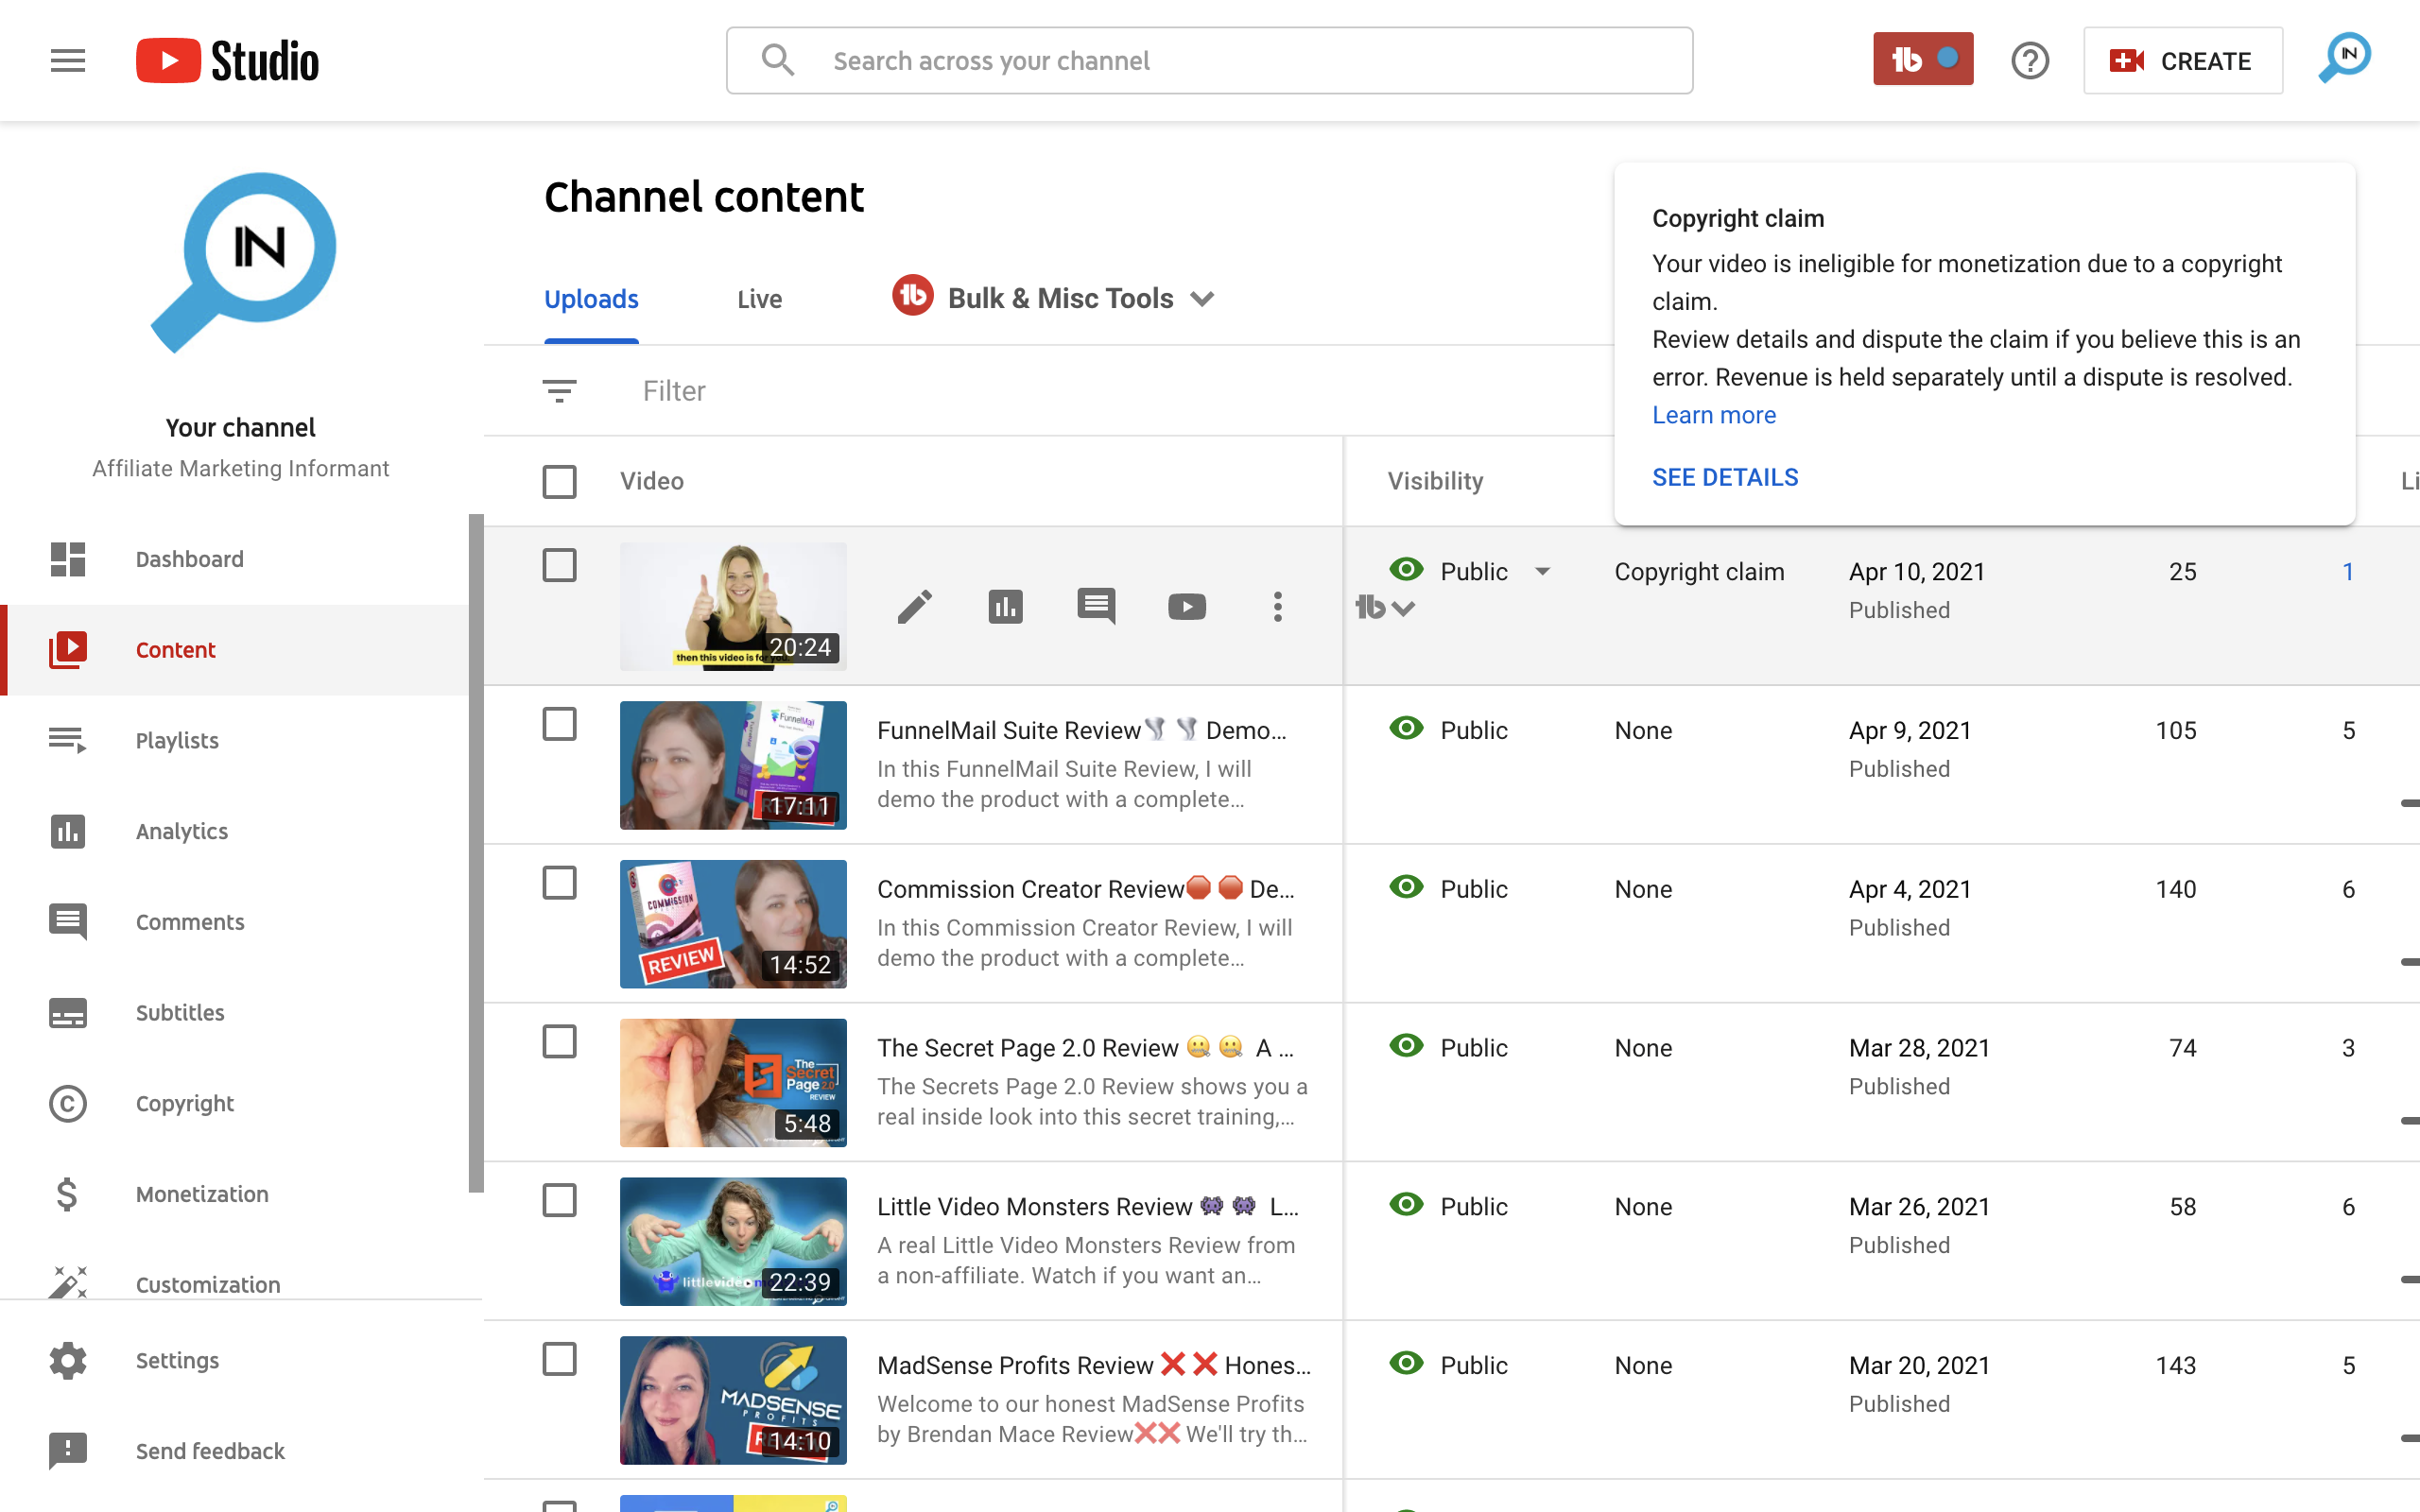This screenshot has width=2420, height=1512.
Task: Open the hamburger navigation menu
Action: point(68,61)
